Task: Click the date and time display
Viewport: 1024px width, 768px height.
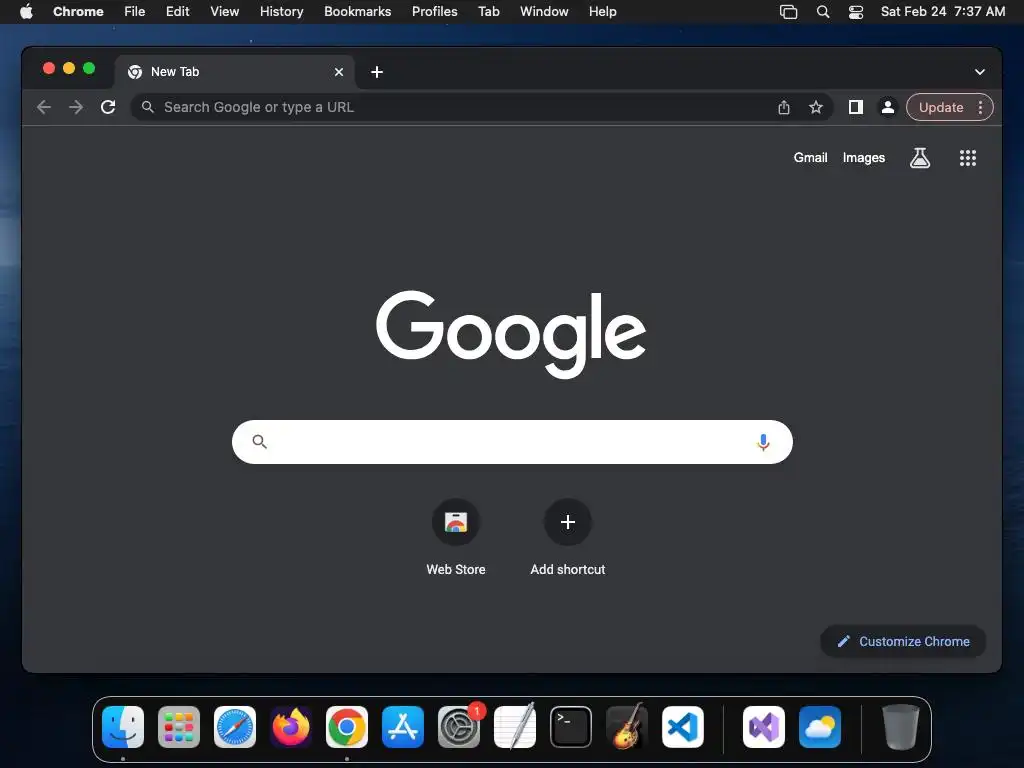Action: 942,11
